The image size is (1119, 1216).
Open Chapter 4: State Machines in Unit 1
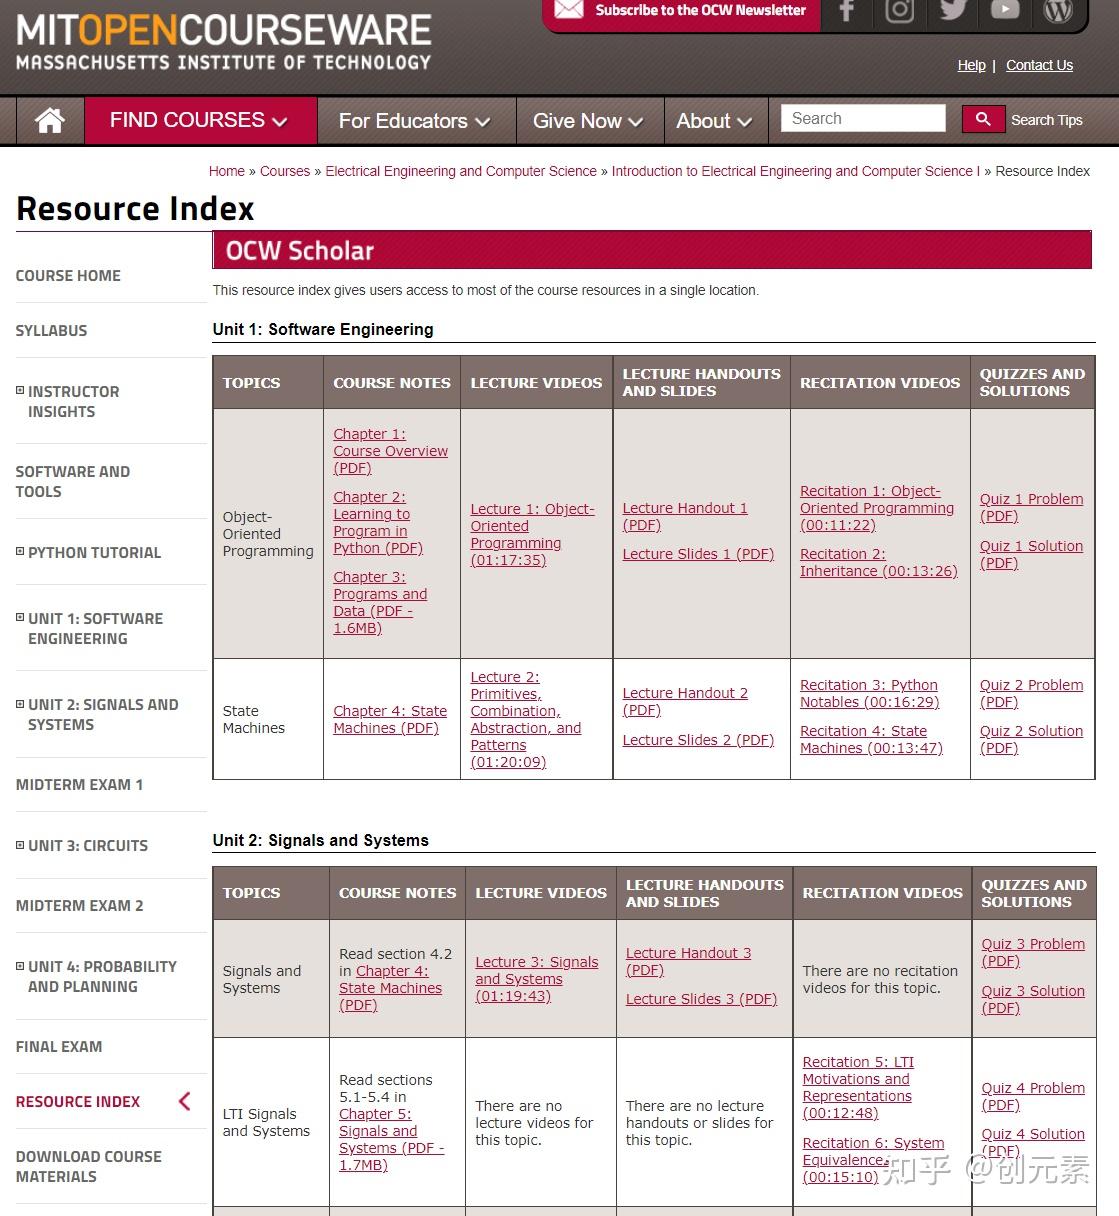pyautogui.click(x=390, y=719)
